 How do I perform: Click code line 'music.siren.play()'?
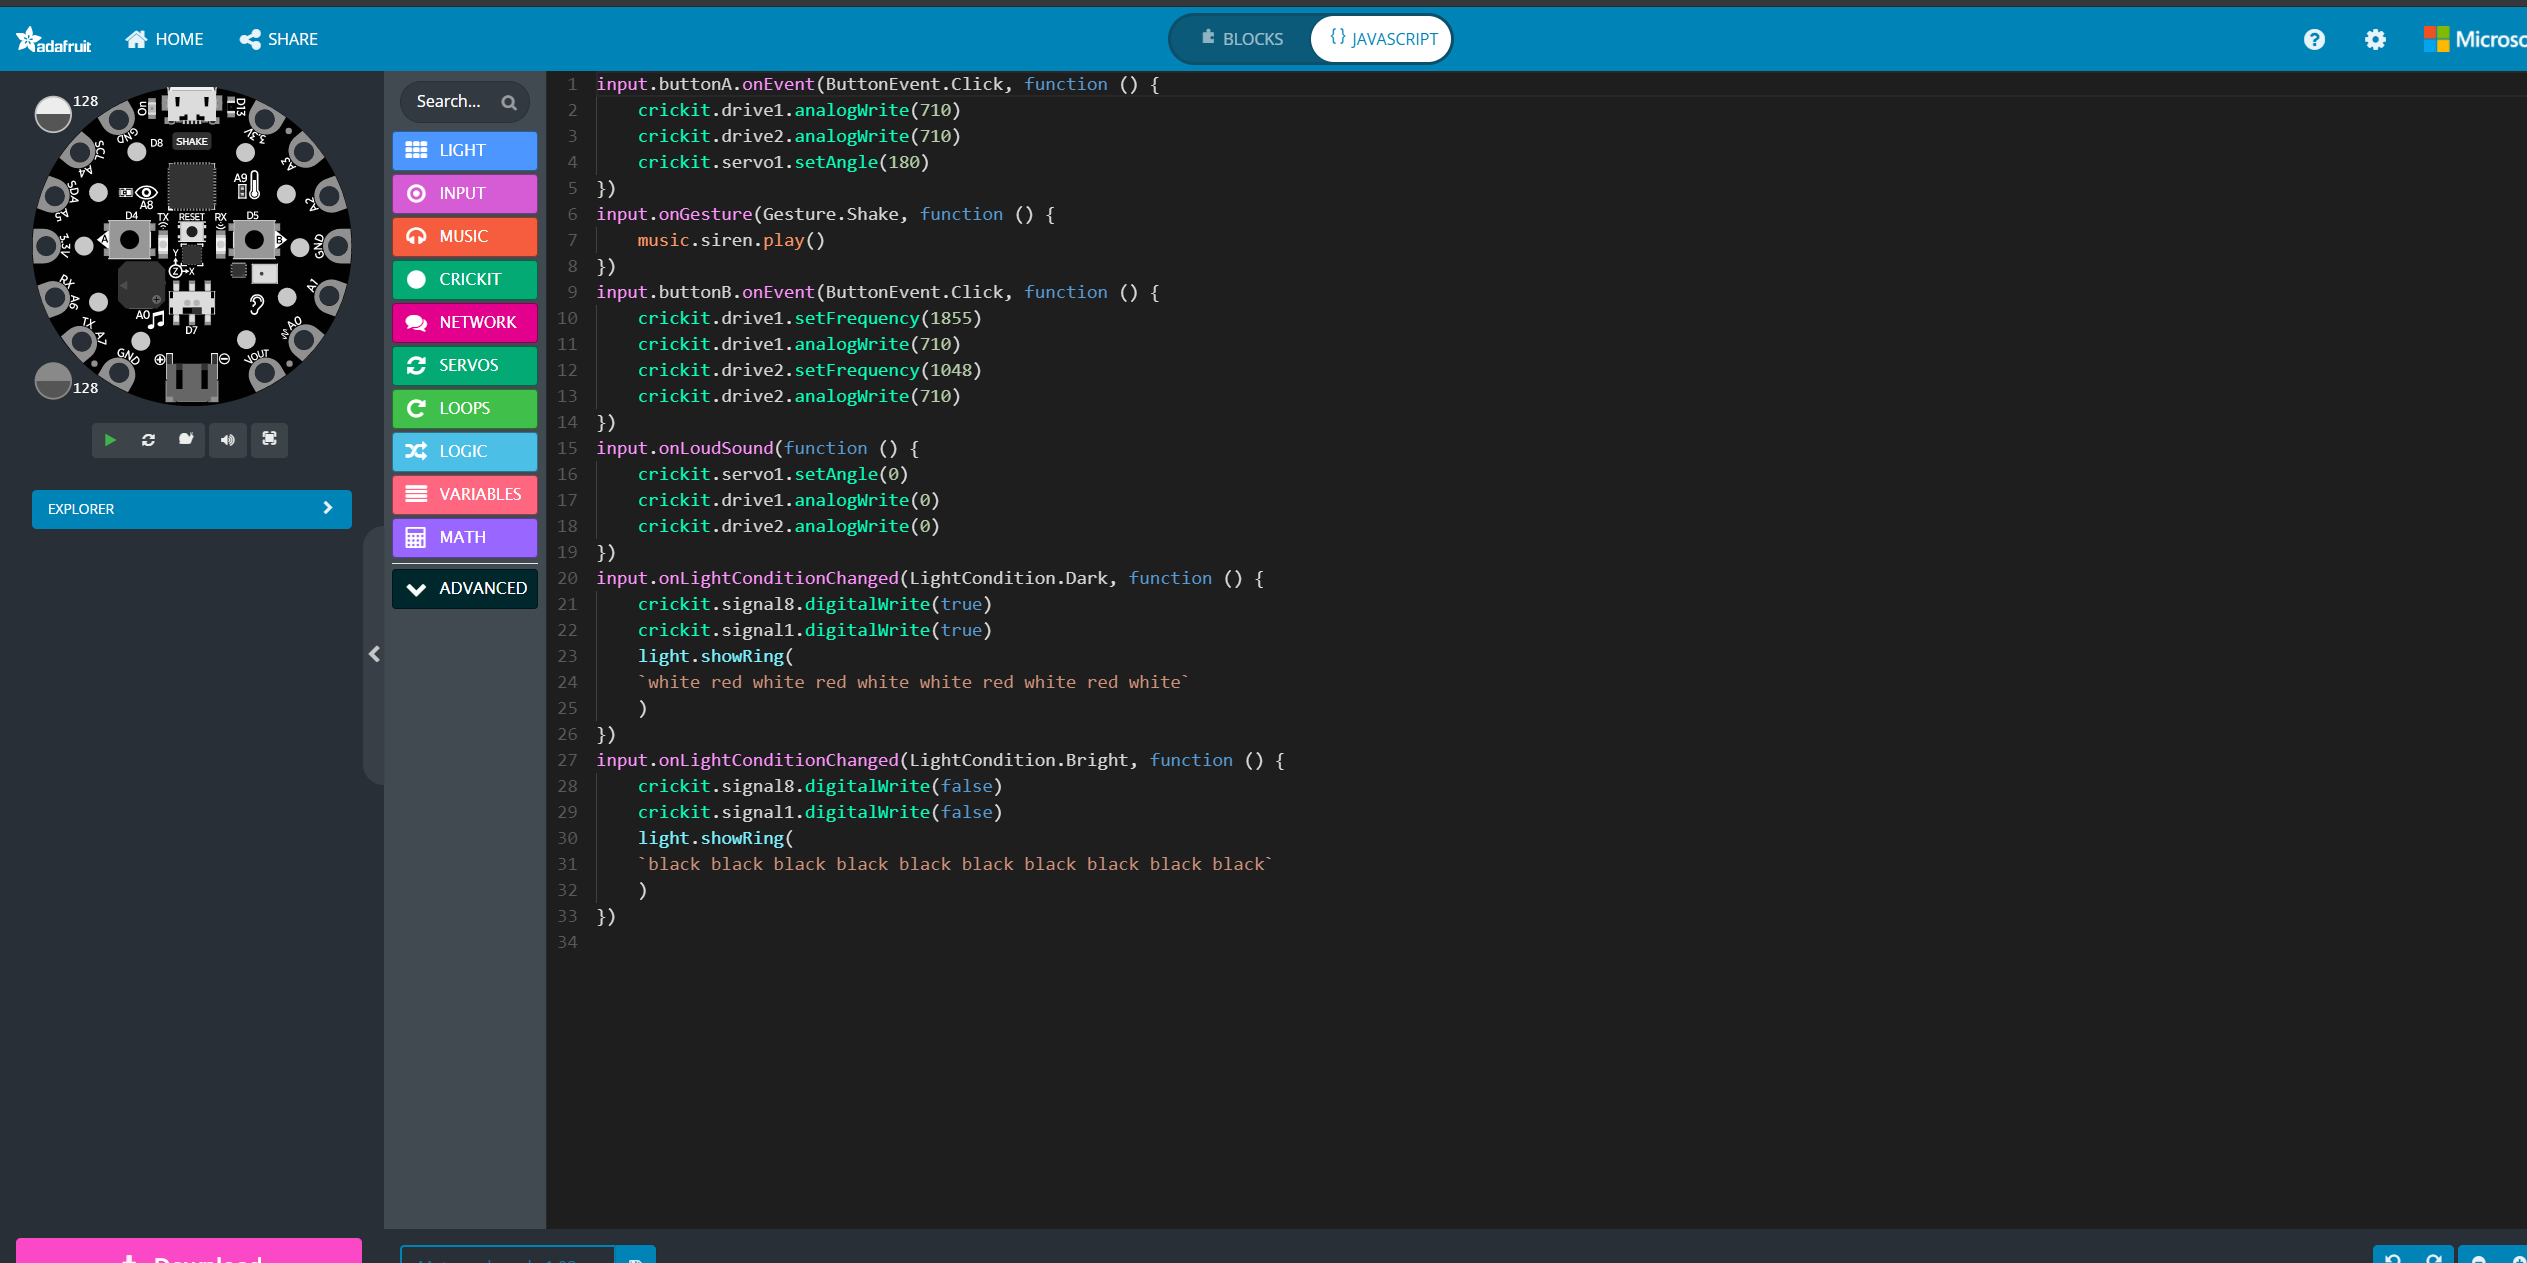(x=731, y=240)
